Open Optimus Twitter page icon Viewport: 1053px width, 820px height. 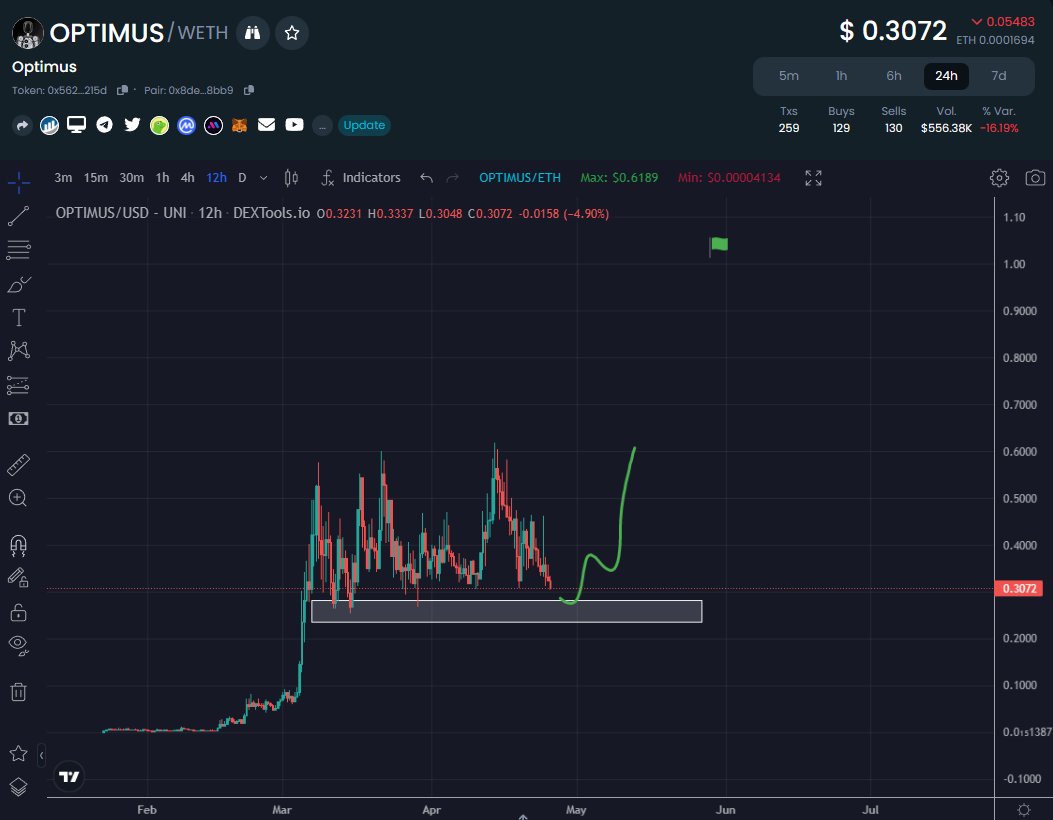[x=131, y=125]
